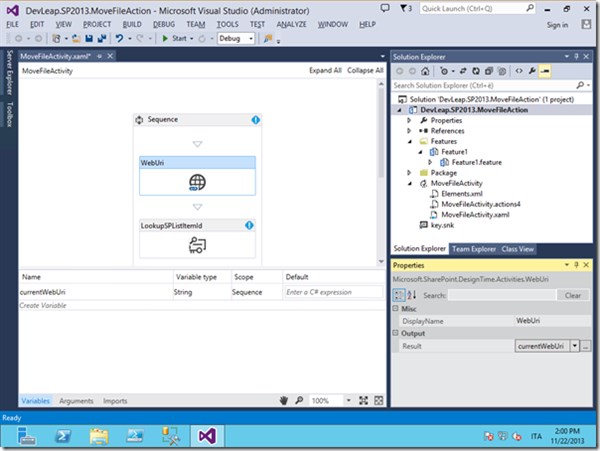The height and width of the screenshot is (451, 600).
Task: Click the Fit to Screen icon
Action: (x=364, y=401)
